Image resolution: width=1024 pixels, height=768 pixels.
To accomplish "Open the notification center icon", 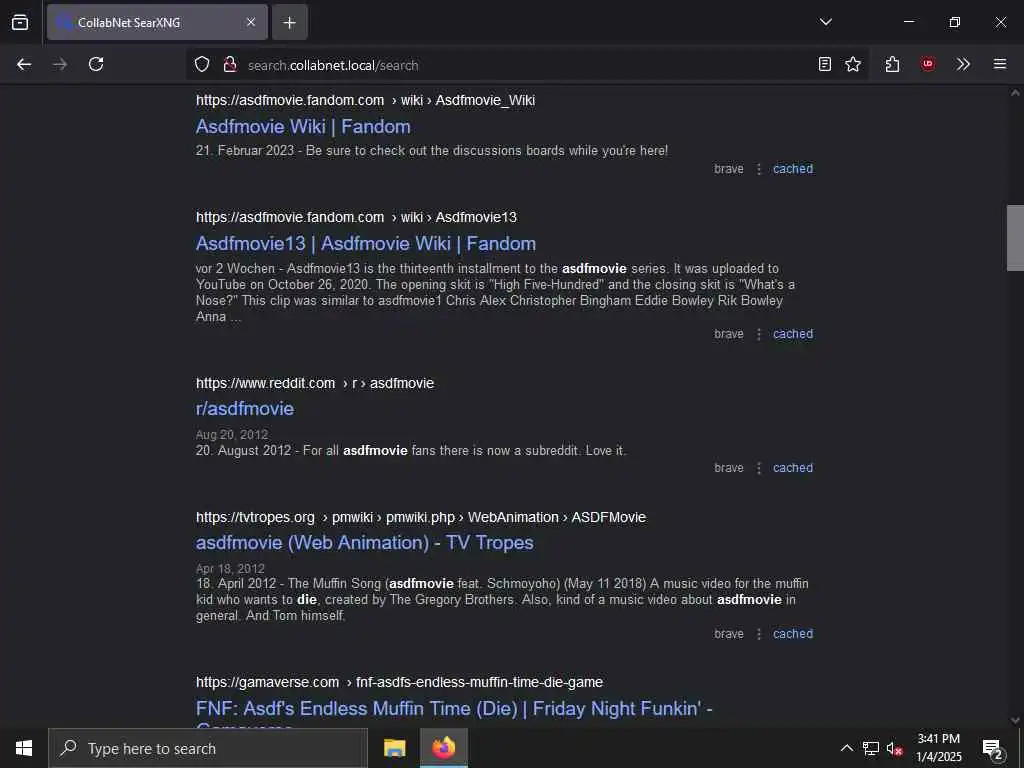I will (993, 749).
